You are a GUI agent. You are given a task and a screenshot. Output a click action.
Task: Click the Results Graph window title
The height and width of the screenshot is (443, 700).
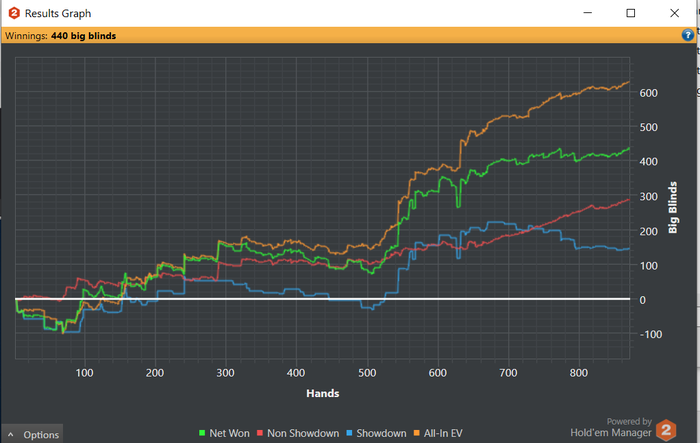pyautogui.click(x=58, y=13)
